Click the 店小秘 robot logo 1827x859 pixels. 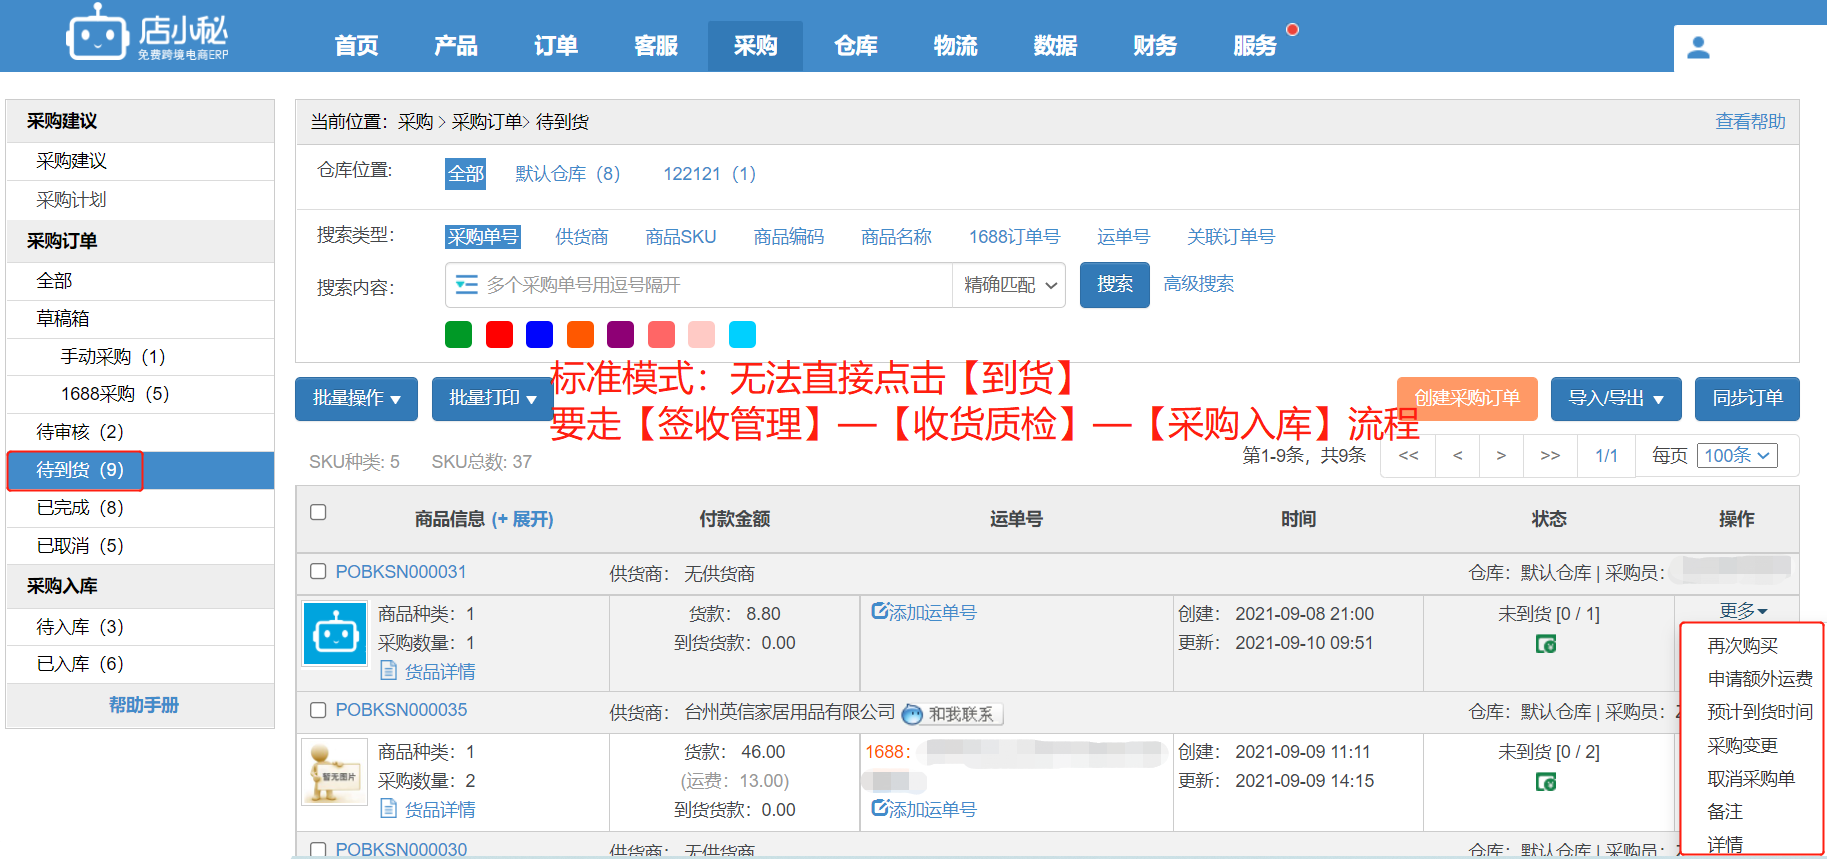pyautogui.click(x=97, y=37)
